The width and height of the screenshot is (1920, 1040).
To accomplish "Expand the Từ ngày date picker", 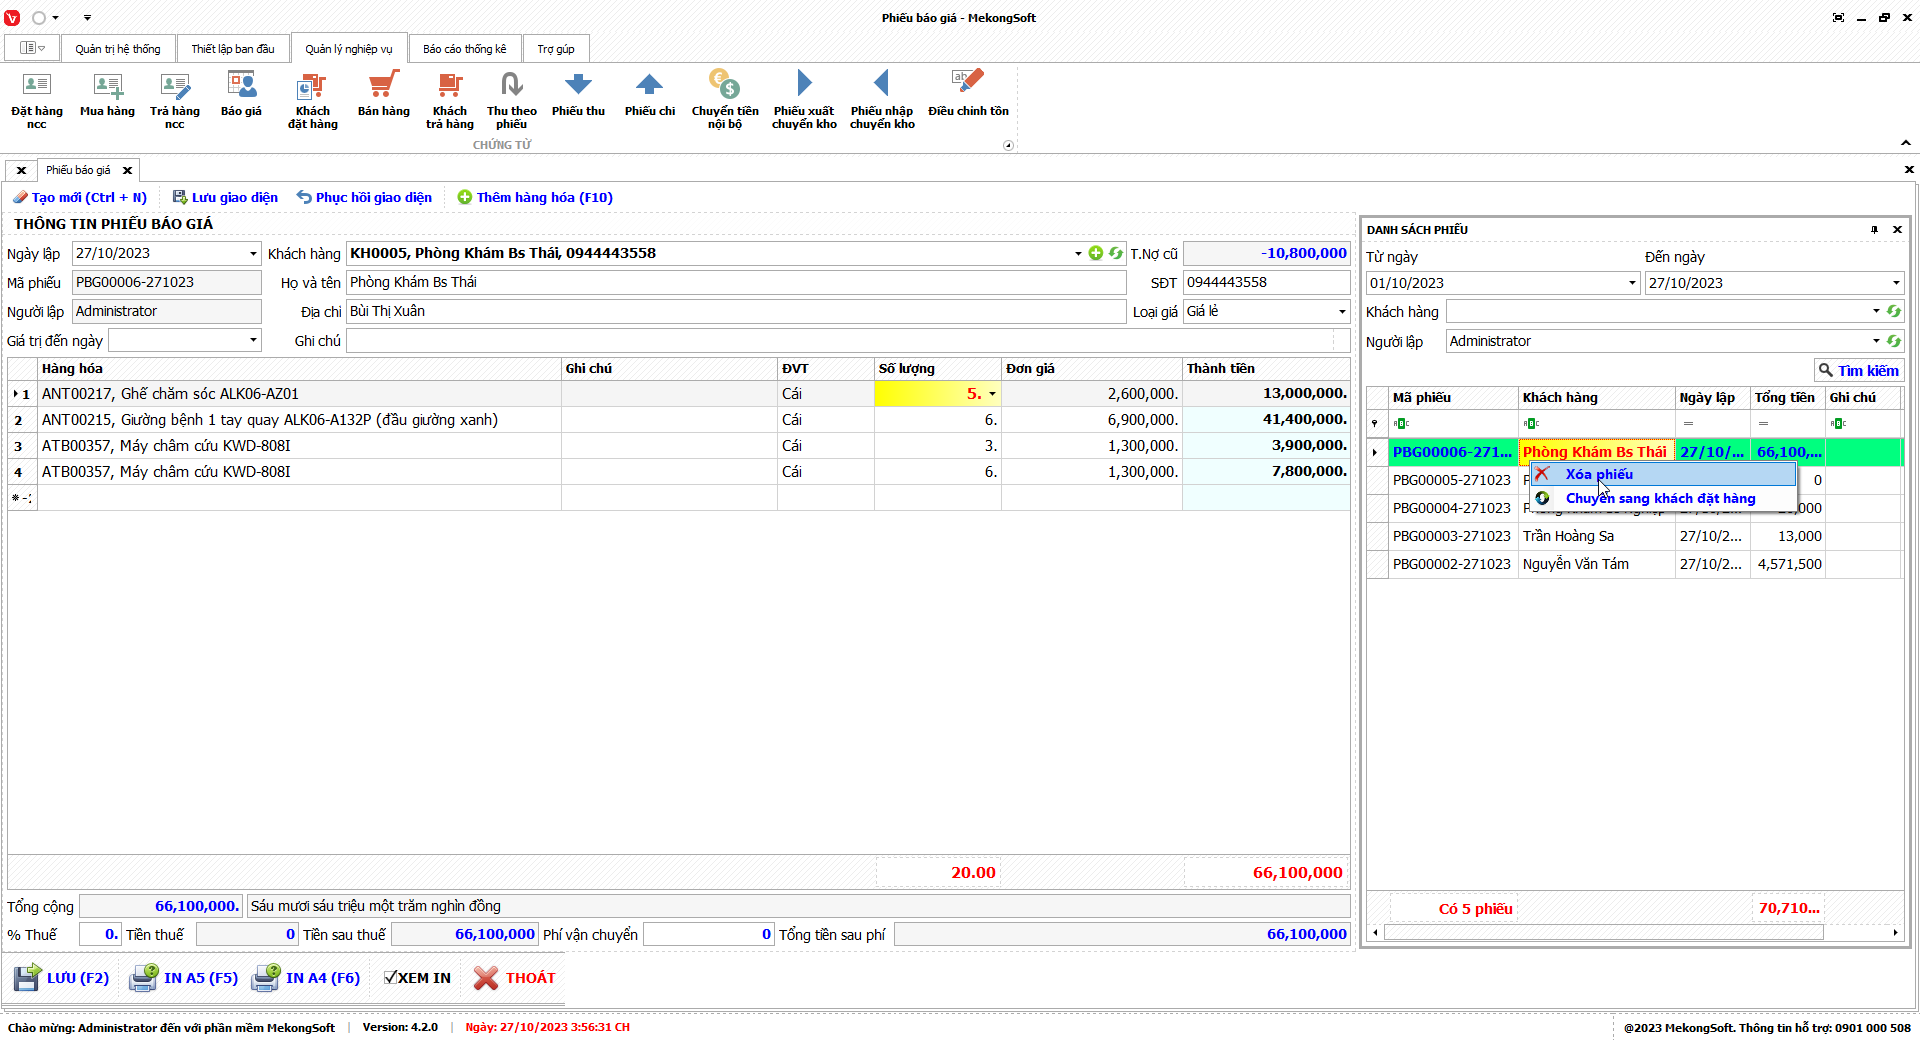I will [x=1632, y=283].
